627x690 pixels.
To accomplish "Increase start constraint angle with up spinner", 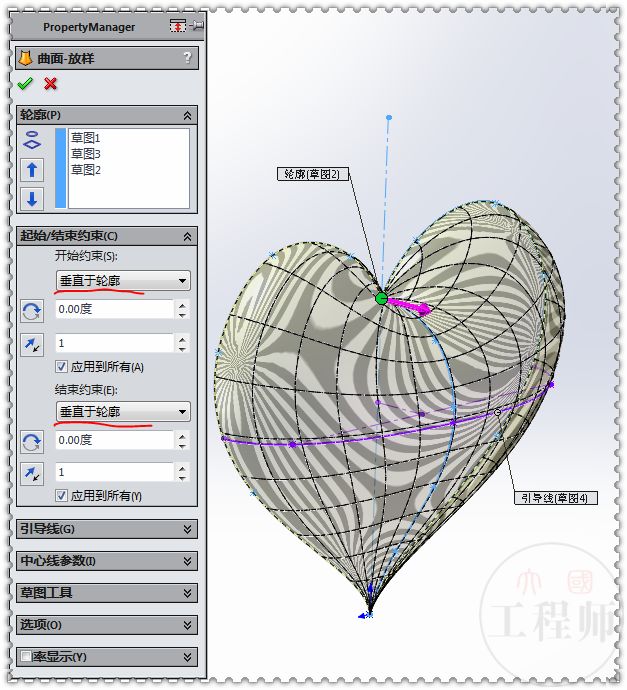I will [182, 305].
